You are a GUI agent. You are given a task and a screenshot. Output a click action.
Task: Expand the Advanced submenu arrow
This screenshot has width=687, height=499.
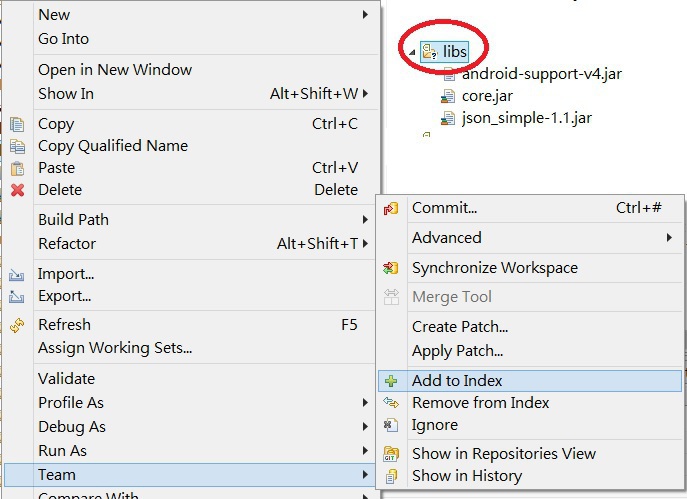[x=669, y=238]
